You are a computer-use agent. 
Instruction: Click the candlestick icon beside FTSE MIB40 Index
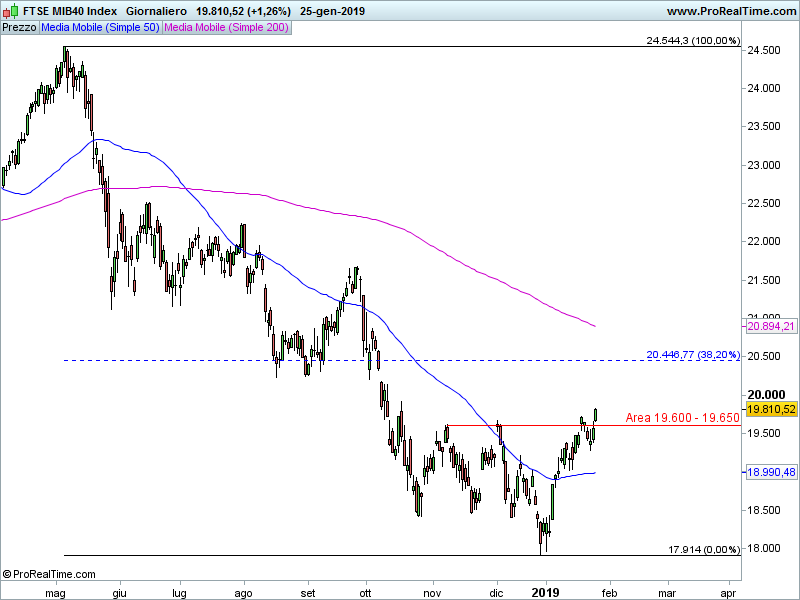click(10, 11)
